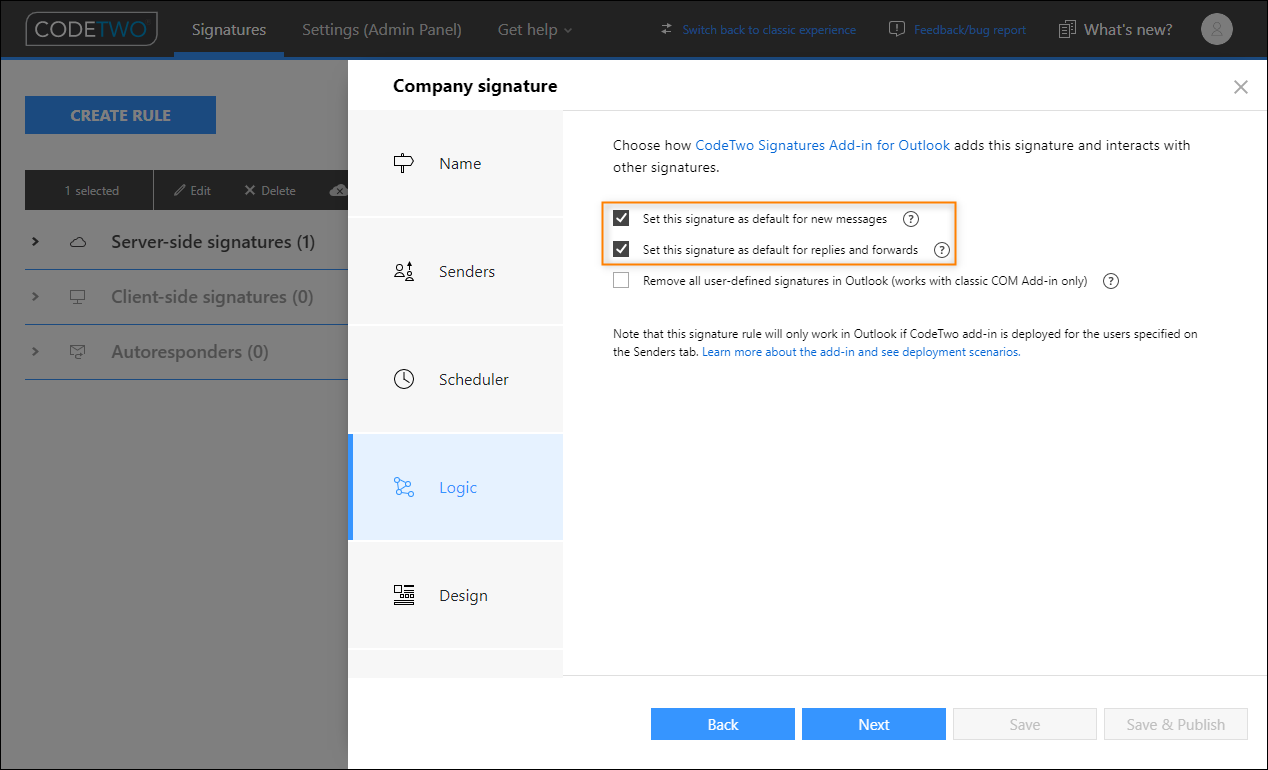Click the What's new document icon
This screenshot has height=770, width=1268.
tap(1068, 29)
